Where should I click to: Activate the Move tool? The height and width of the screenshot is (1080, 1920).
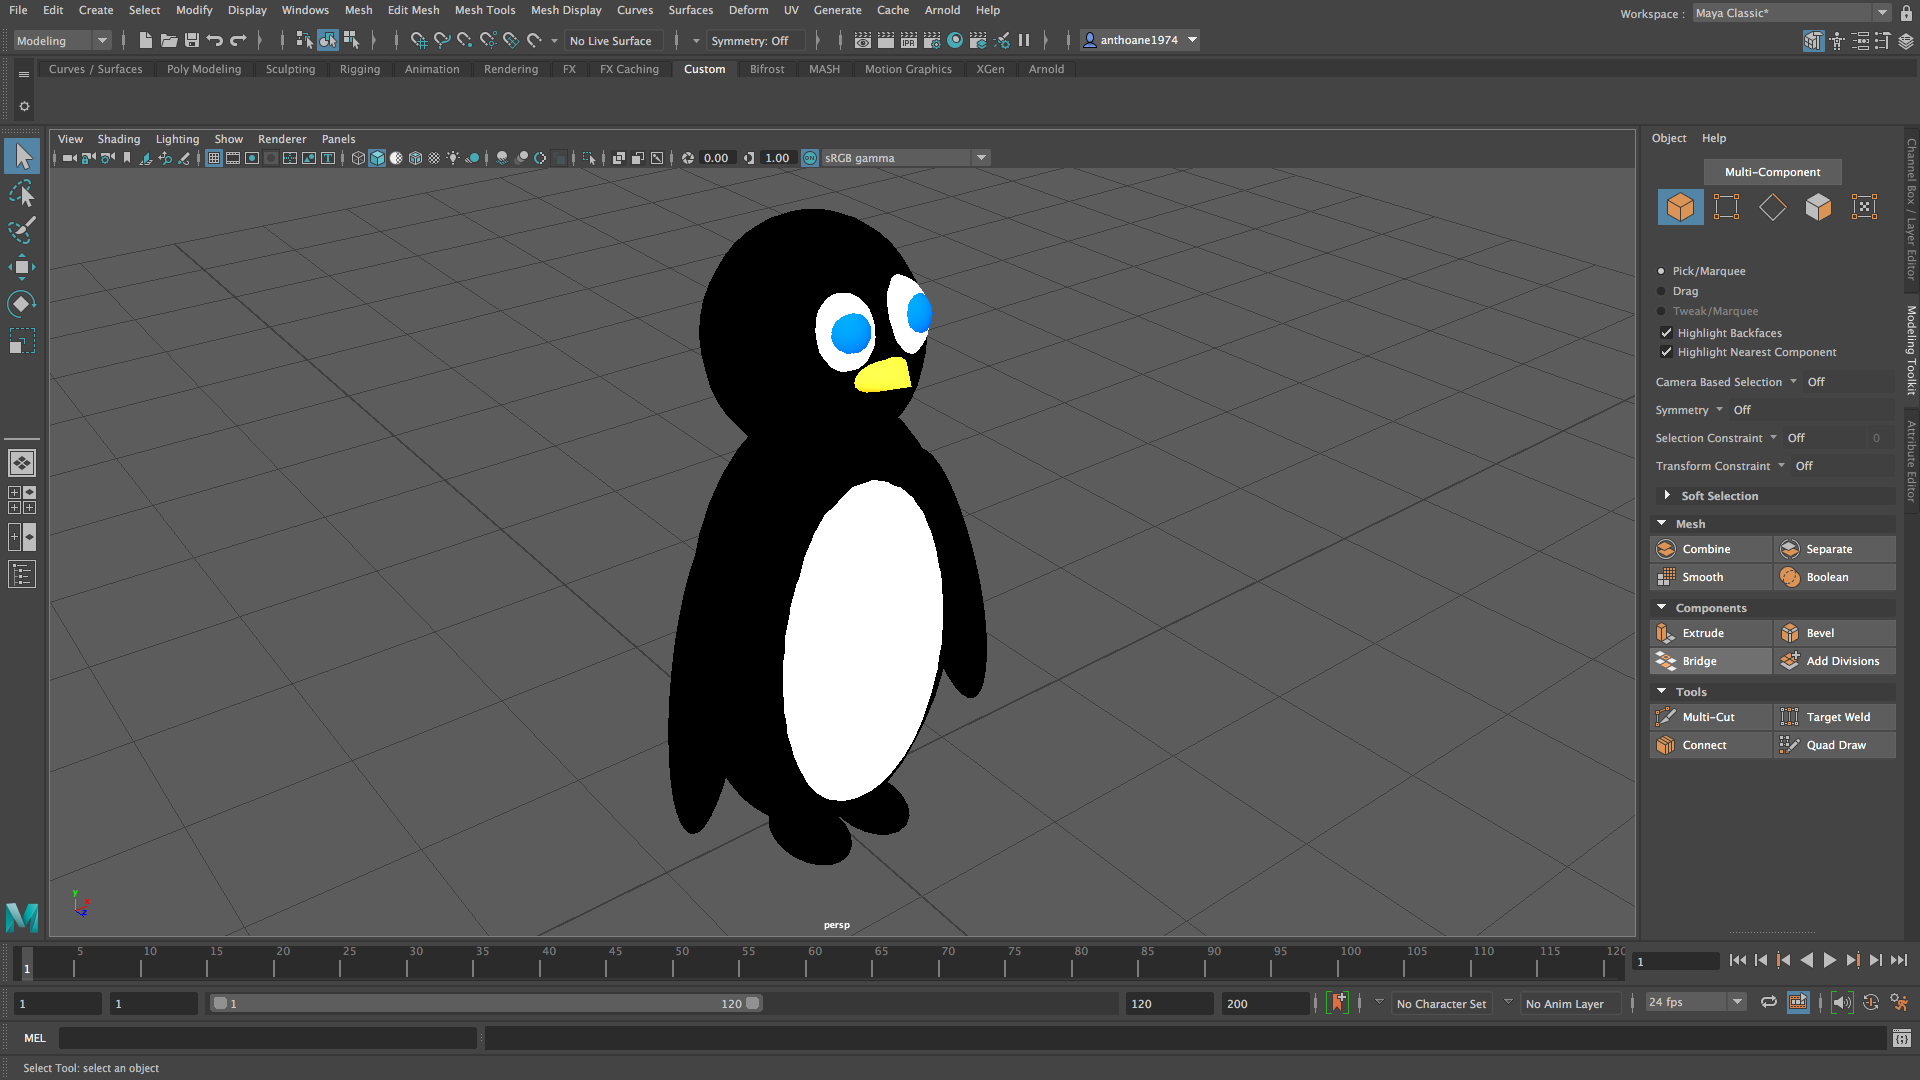[x=22, y=267]
